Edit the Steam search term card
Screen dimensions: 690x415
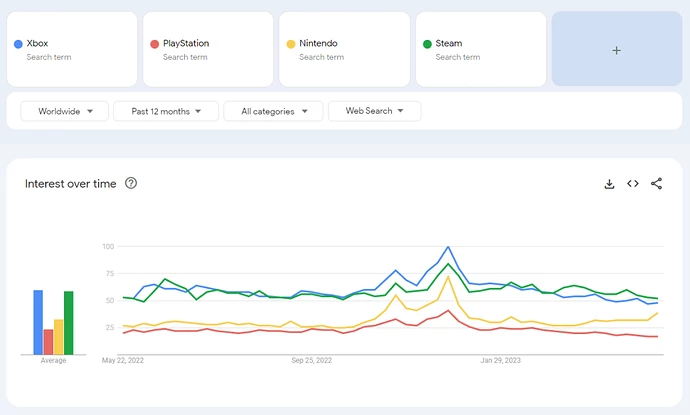pyautogui.click(x=481, y=49)
